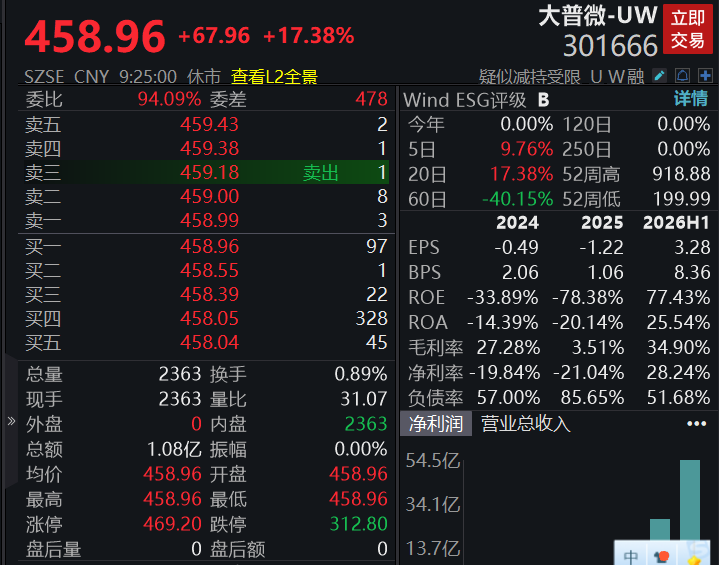Click the 内盘 value 2363
Viewport: 719px width, 565px height.
point(366,424)
